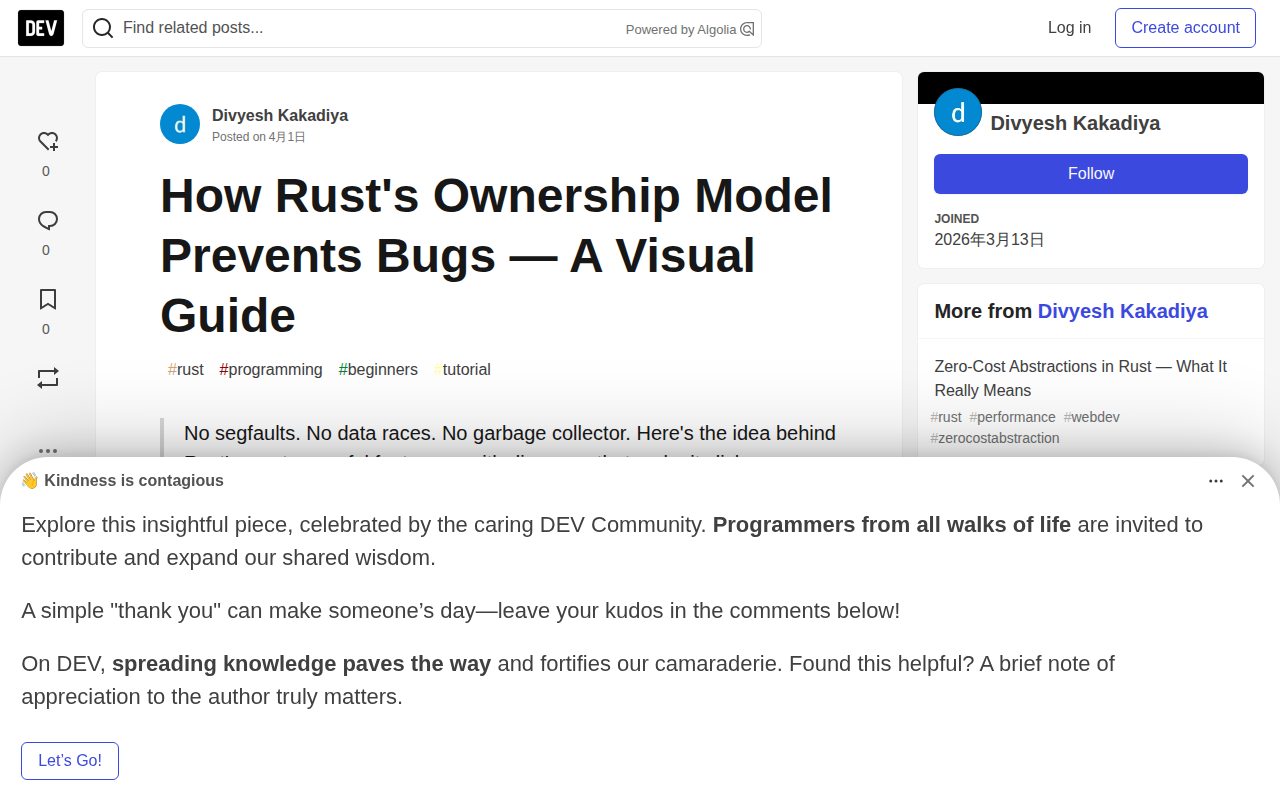Image resolution: width=1280 pixels, height=800 pixels.
Task: Open author avatar next to post date
Action: 180,124
